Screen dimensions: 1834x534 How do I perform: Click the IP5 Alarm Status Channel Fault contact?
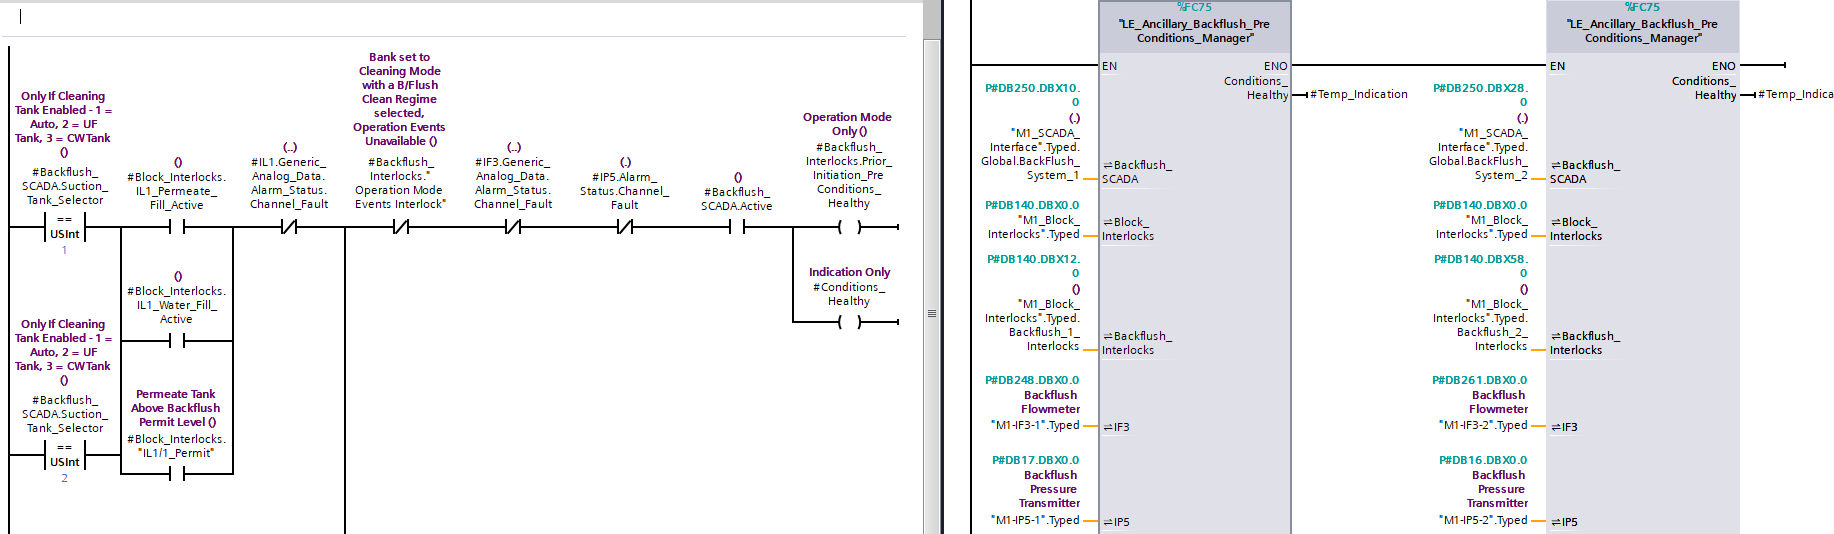(x=625, y=227)
